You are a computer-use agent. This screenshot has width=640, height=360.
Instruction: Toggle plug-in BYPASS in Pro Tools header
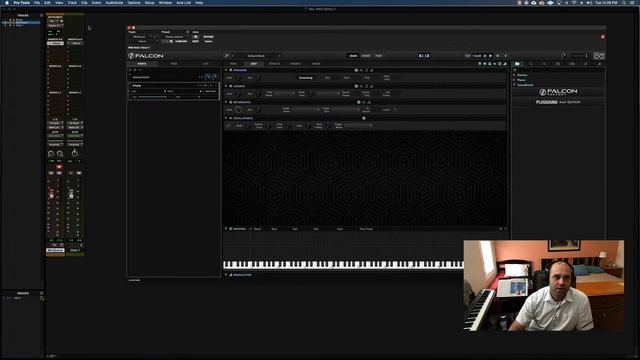click(x=208, y=37)
